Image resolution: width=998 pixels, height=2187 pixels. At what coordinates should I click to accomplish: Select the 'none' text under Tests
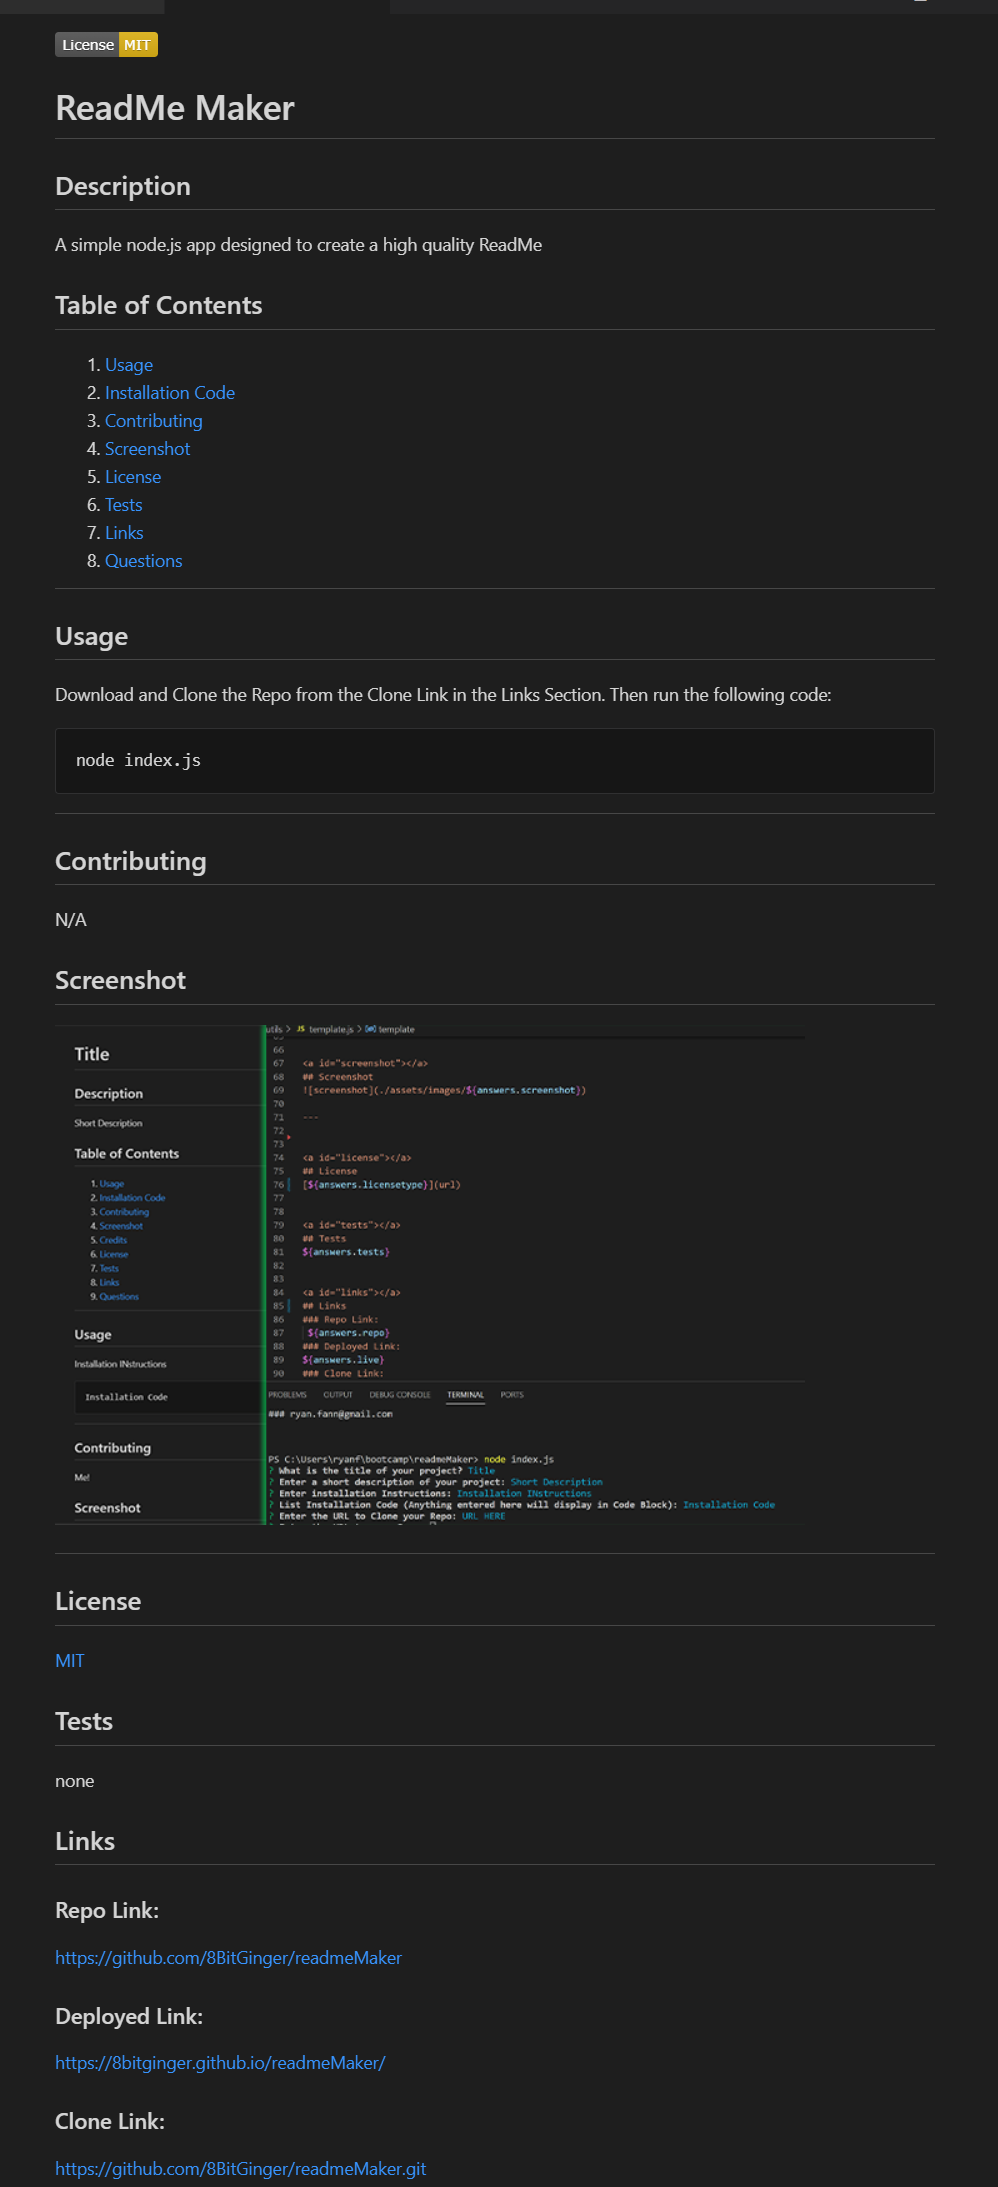click(x=75, y=1781)
